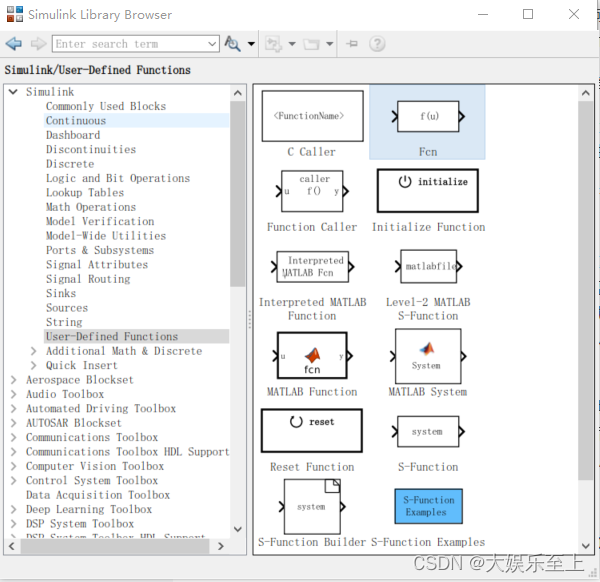Click the search binoculars icon
The height and width of the screenshot is (582, 600).
pyautogui.click(x=232, y=44)
